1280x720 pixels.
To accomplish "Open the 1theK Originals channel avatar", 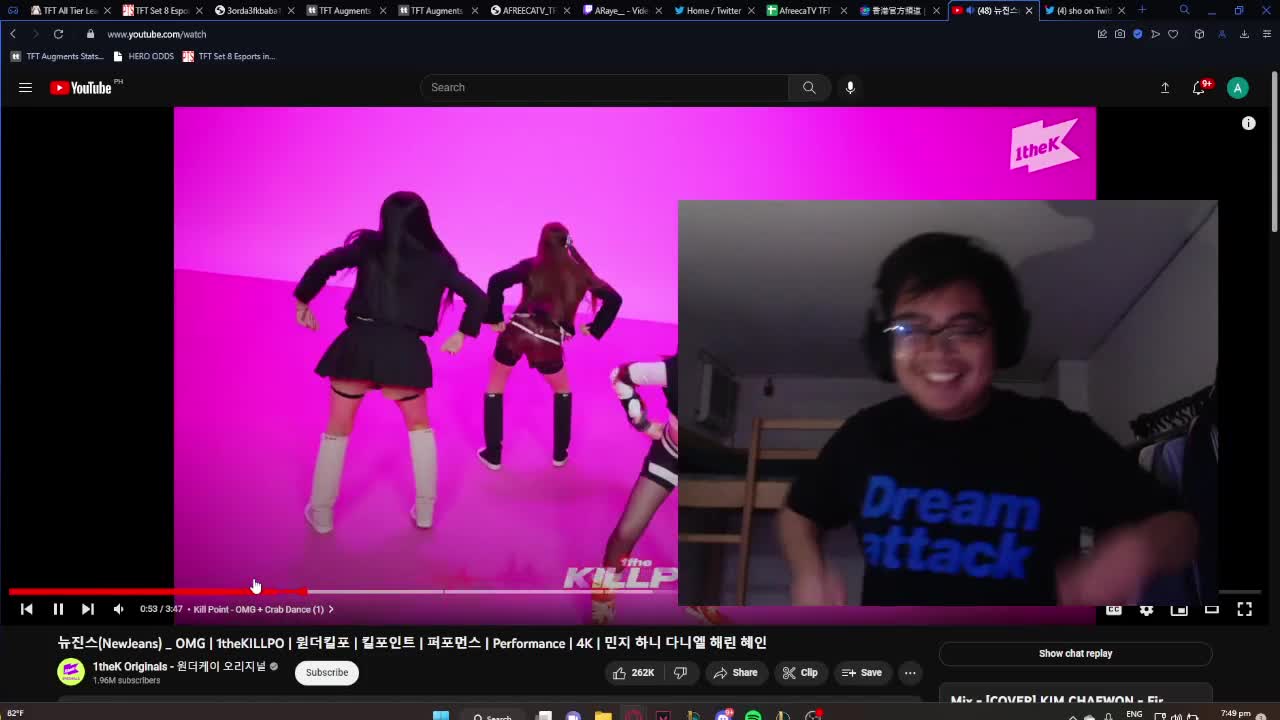I will [70, 672].
